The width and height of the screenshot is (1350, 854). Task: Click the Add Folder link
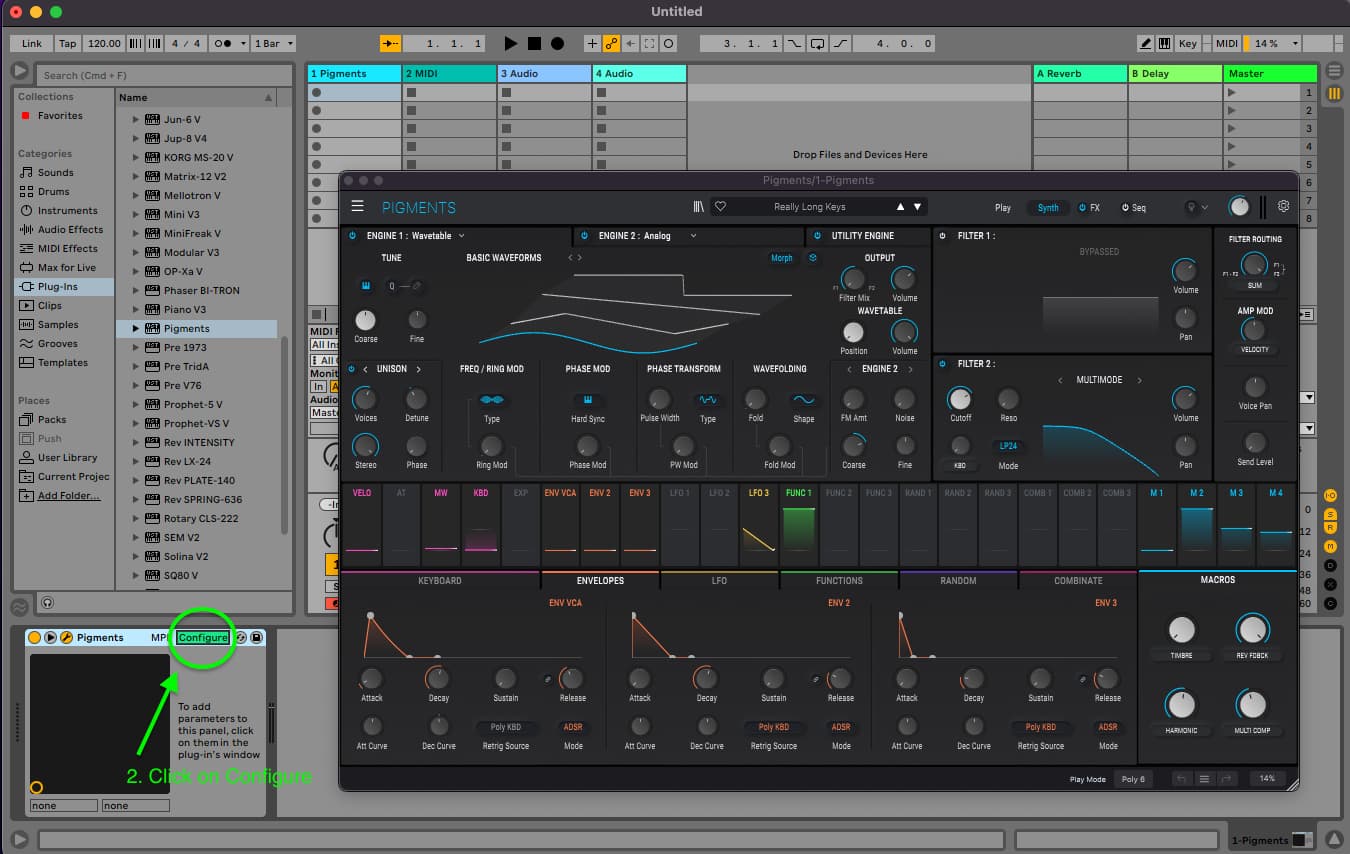click(x=68, y=495)
